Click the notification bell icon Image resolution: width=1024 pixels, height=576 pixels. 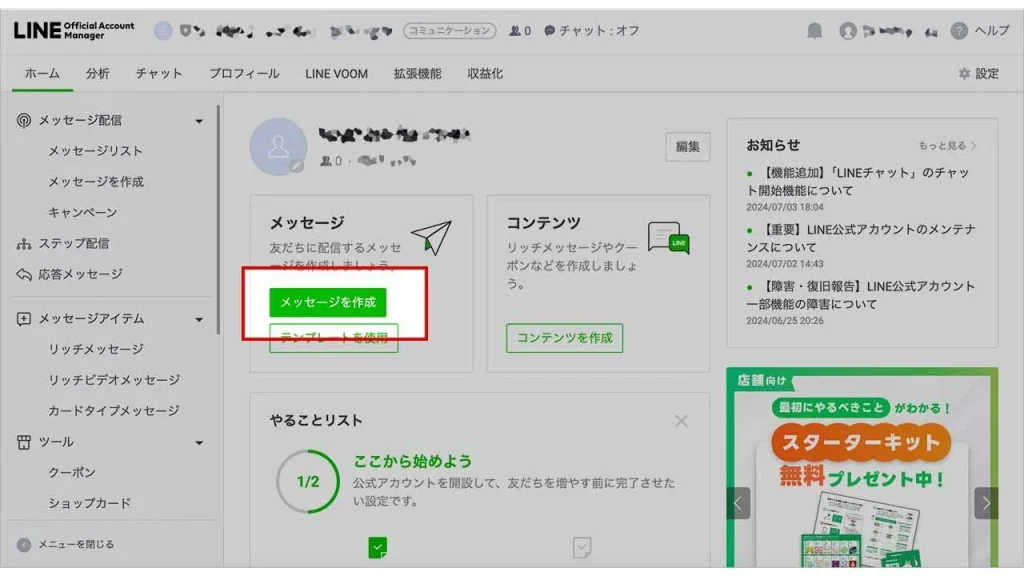point(815,31)
